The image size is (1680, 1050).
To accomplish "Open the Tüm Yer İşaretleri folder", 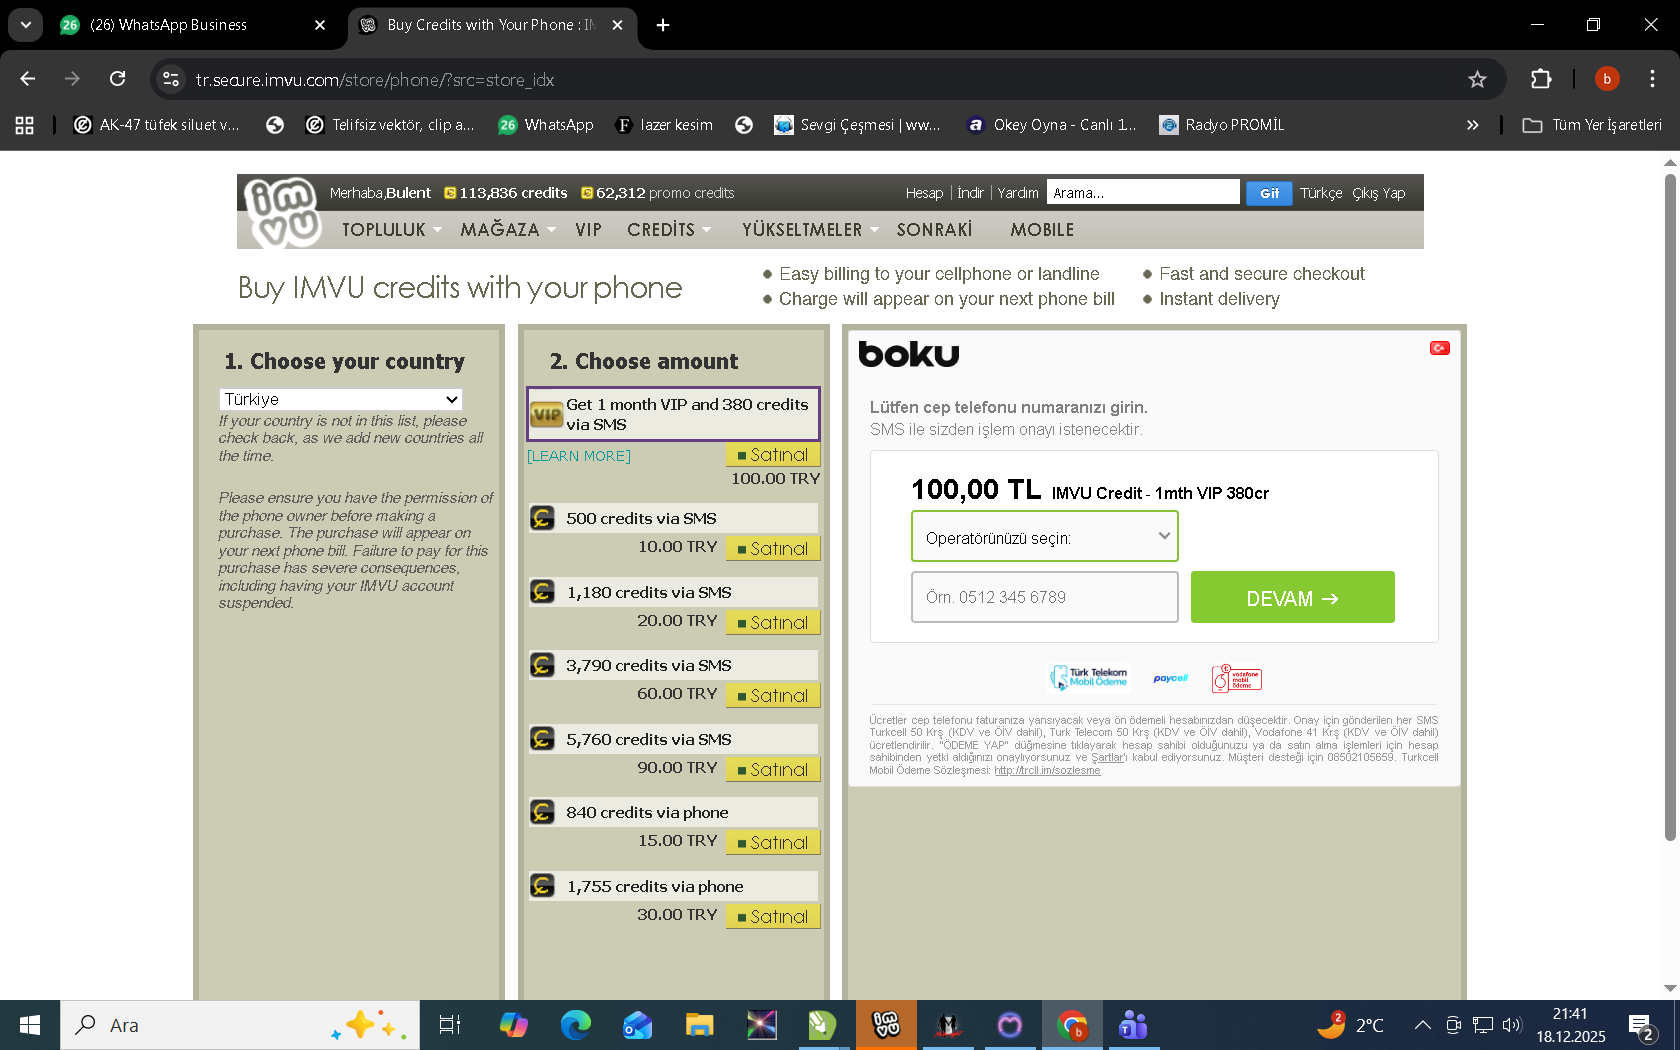I will (x=1592, y=125).
